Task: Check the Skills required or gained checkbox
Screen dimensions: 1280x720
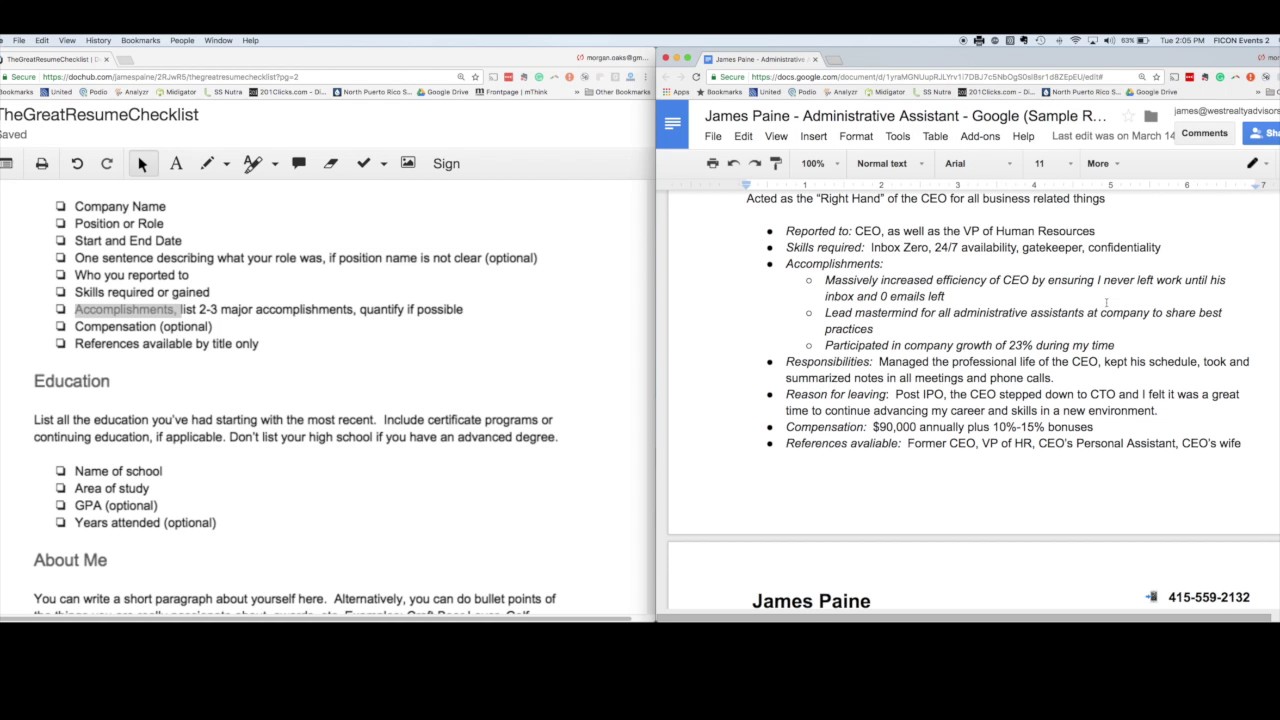Action: click(61, 292)
